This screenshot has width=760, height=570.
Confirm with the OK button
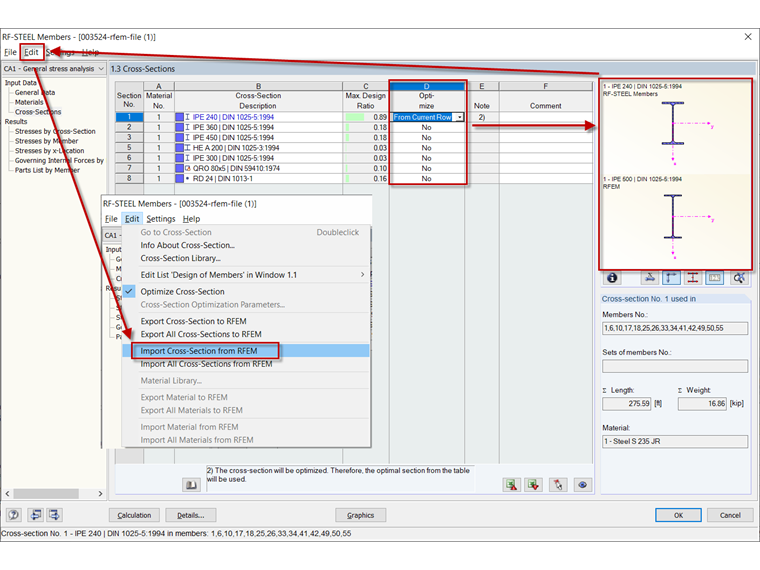point(678,515)
